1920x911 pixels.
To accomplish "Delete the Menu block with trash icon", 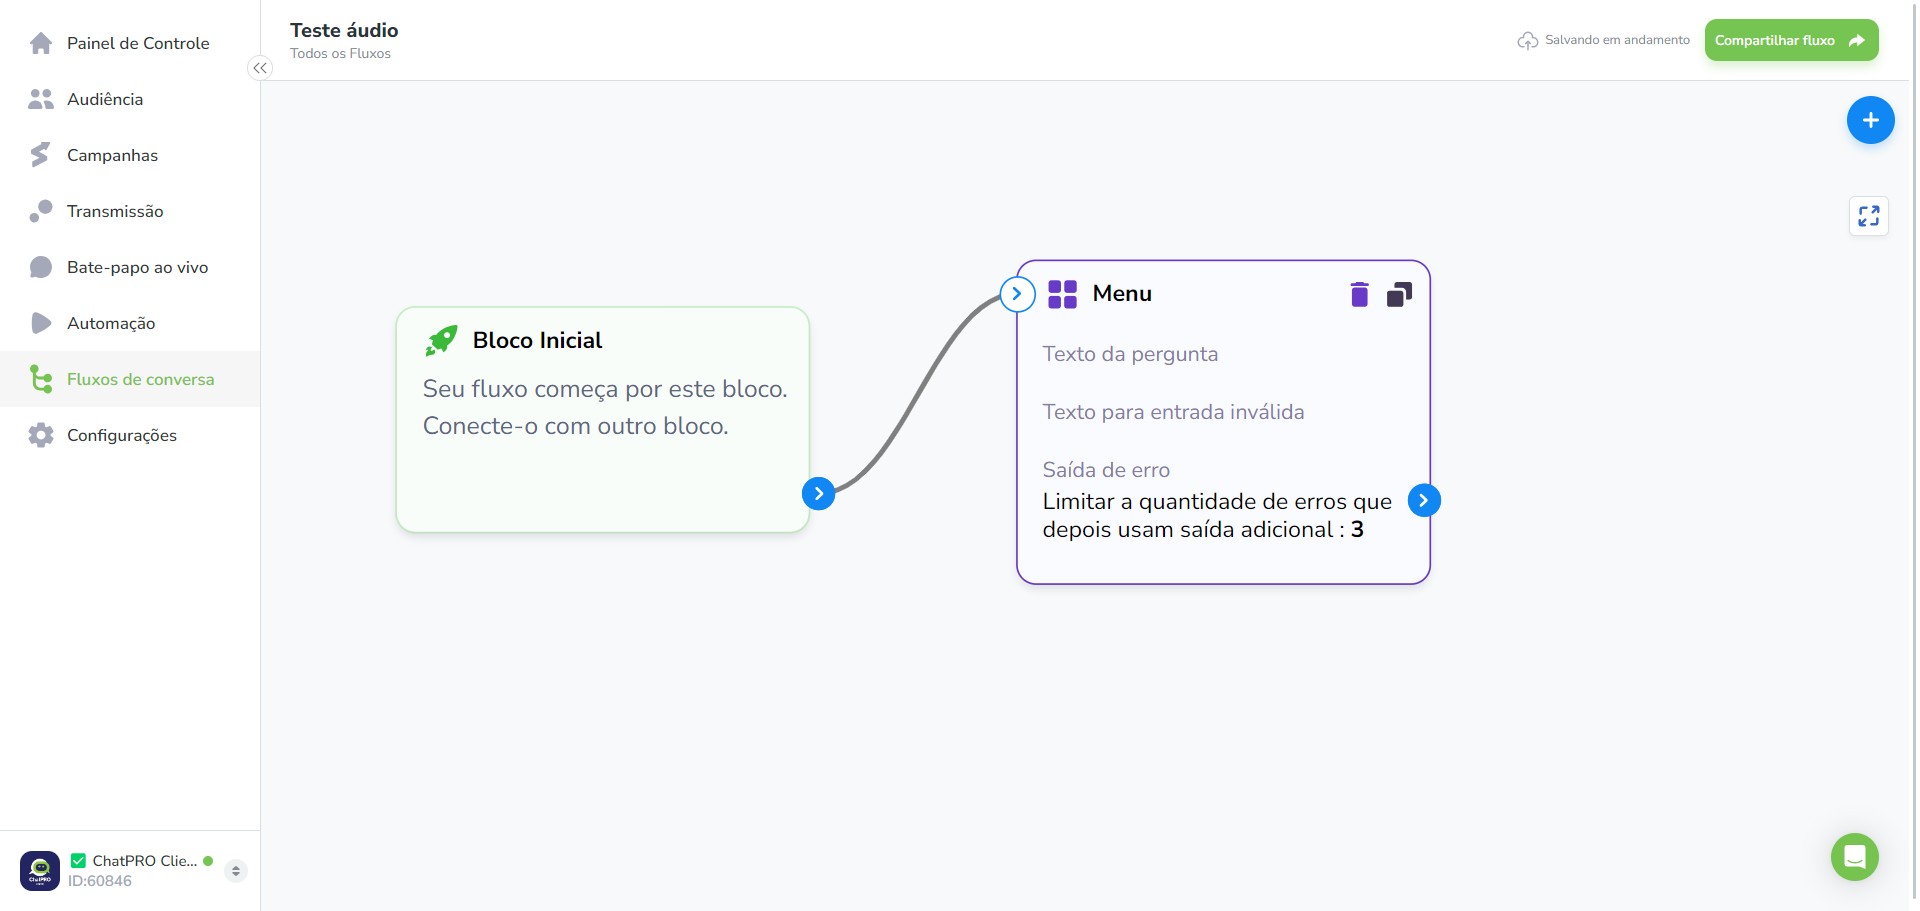I will click(1359, 294).
